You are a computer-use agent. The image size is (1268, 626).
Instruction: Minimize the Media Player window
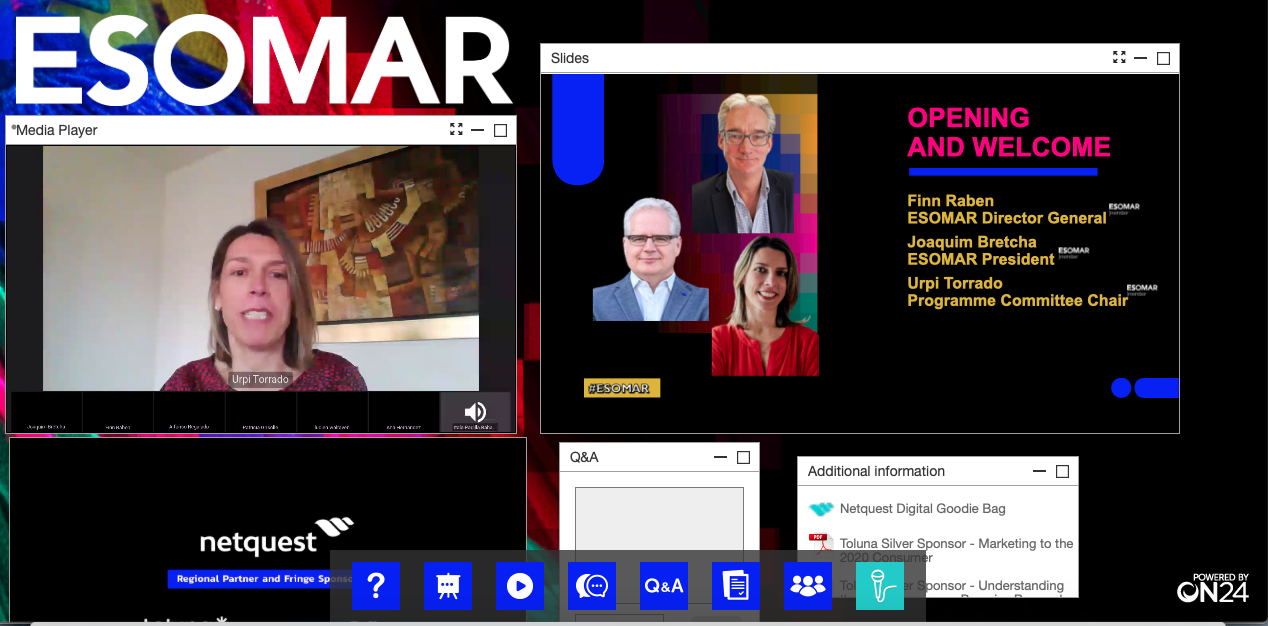point(478,130)
